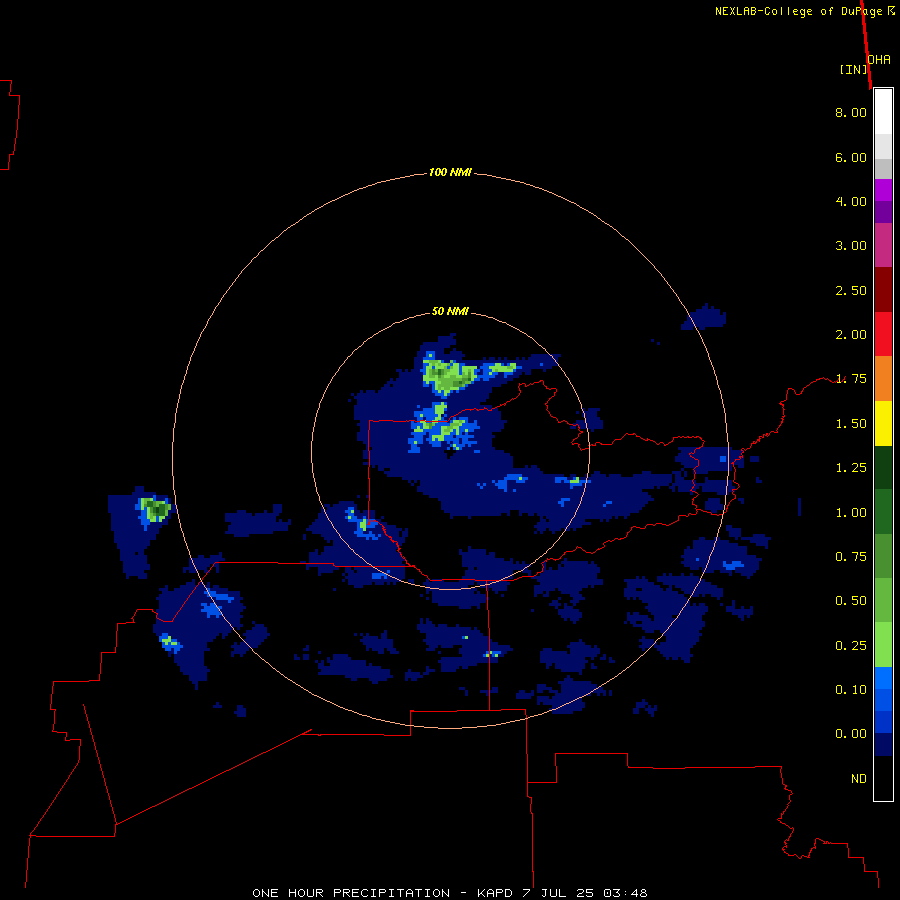Select the 2.50 legend value
Image resolution: width=900 pixels, height=900 pixels.
coord(851,290)
